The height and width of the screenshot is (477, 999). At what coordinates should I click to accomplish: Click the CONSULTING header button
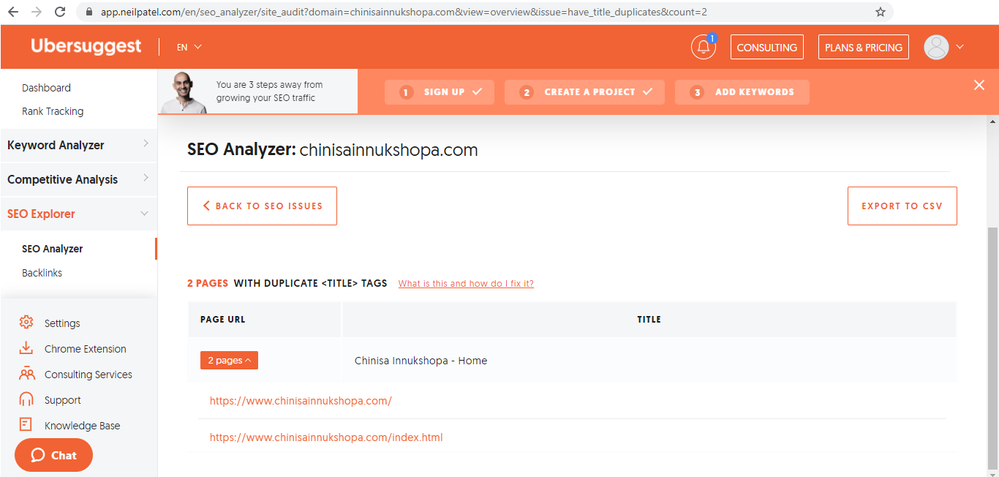coord(767,47)
